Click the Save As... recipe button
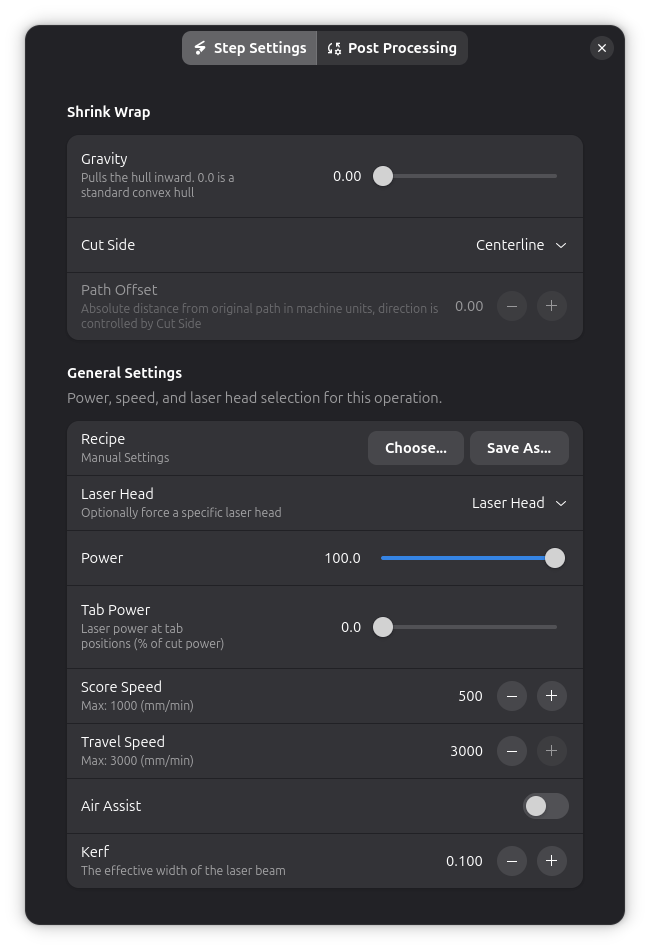 click(x=519, y=448)
